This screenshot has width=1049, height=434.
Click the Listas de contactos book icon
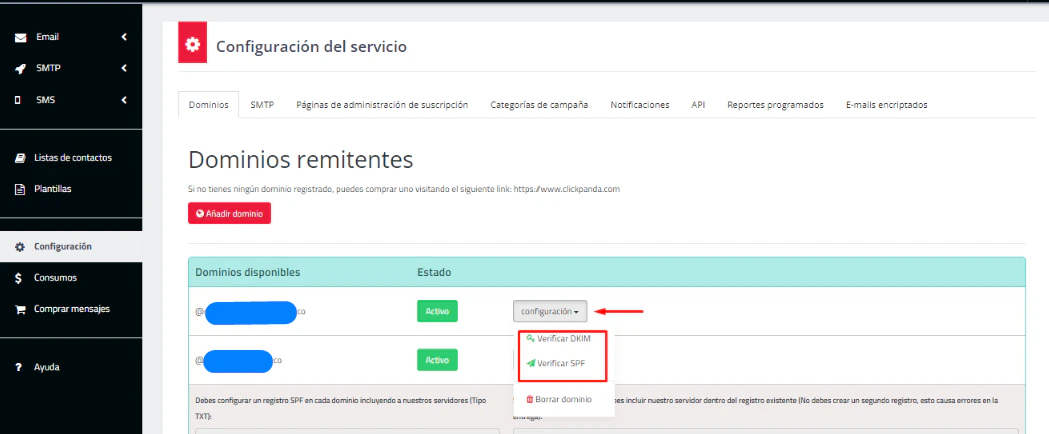(x=20, y=158)
